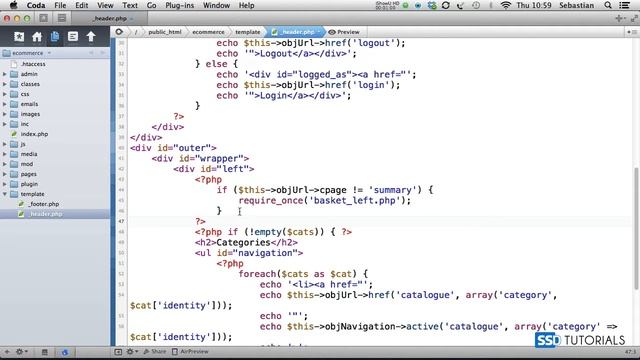
Task: Open the Navigator sidebar panel icon
Action: point(73,37)
